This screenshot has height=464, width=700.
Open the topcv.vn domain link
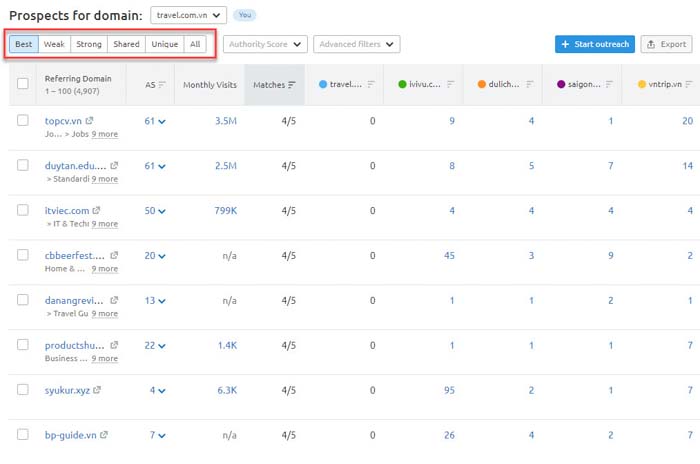point(63,121)
